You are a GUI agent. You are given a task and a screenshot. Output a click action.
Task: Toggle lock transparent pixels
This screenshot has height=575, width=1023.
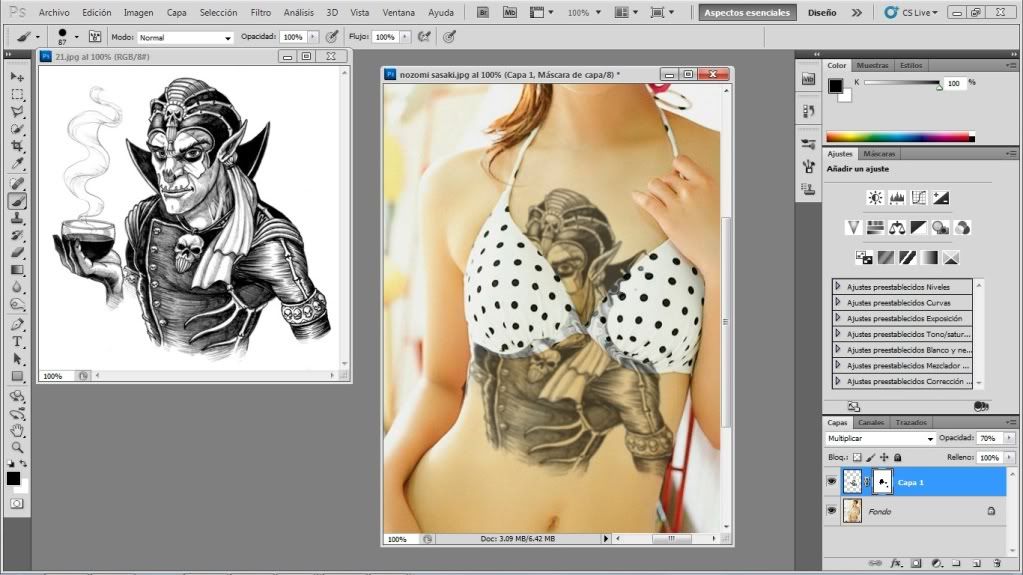(857, 458)
